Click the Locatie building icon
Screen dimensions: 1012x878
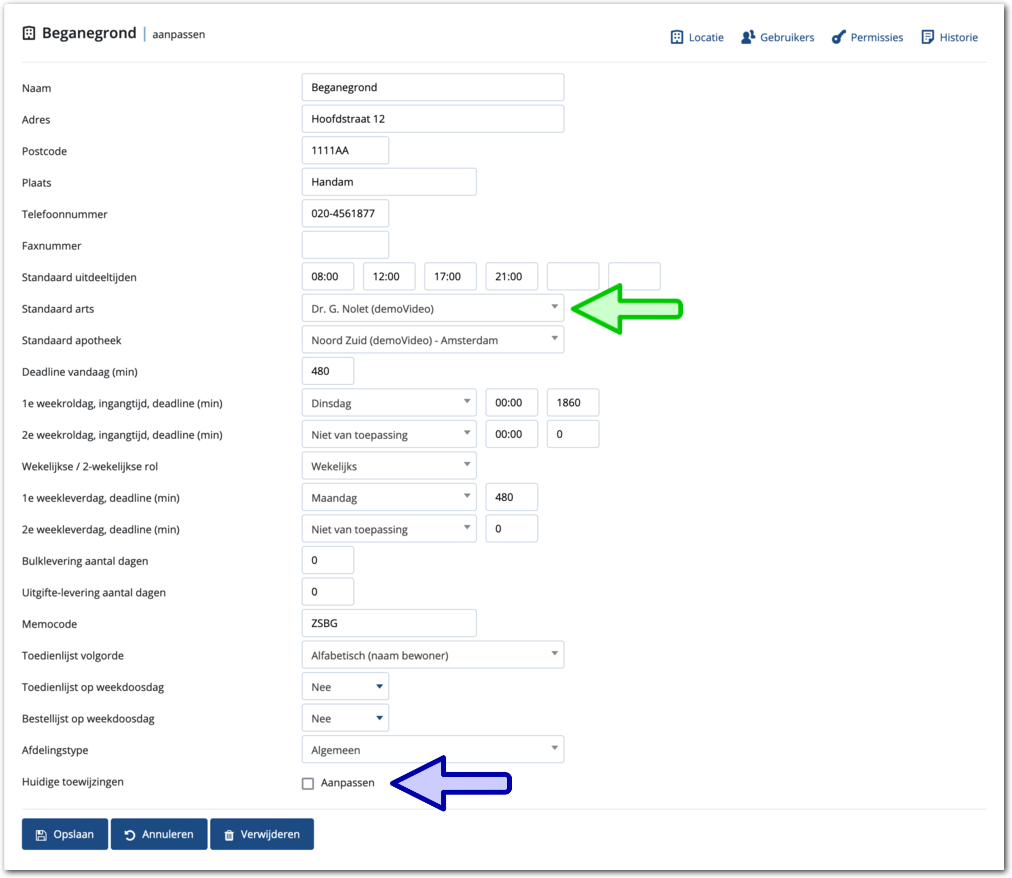(x=676, y=38)
